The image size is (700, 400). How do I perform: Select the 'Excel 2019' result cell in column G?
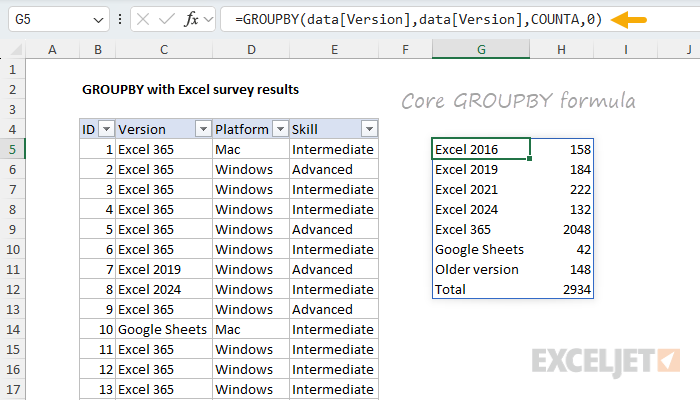pyautogui.click(x=481, y=169)
